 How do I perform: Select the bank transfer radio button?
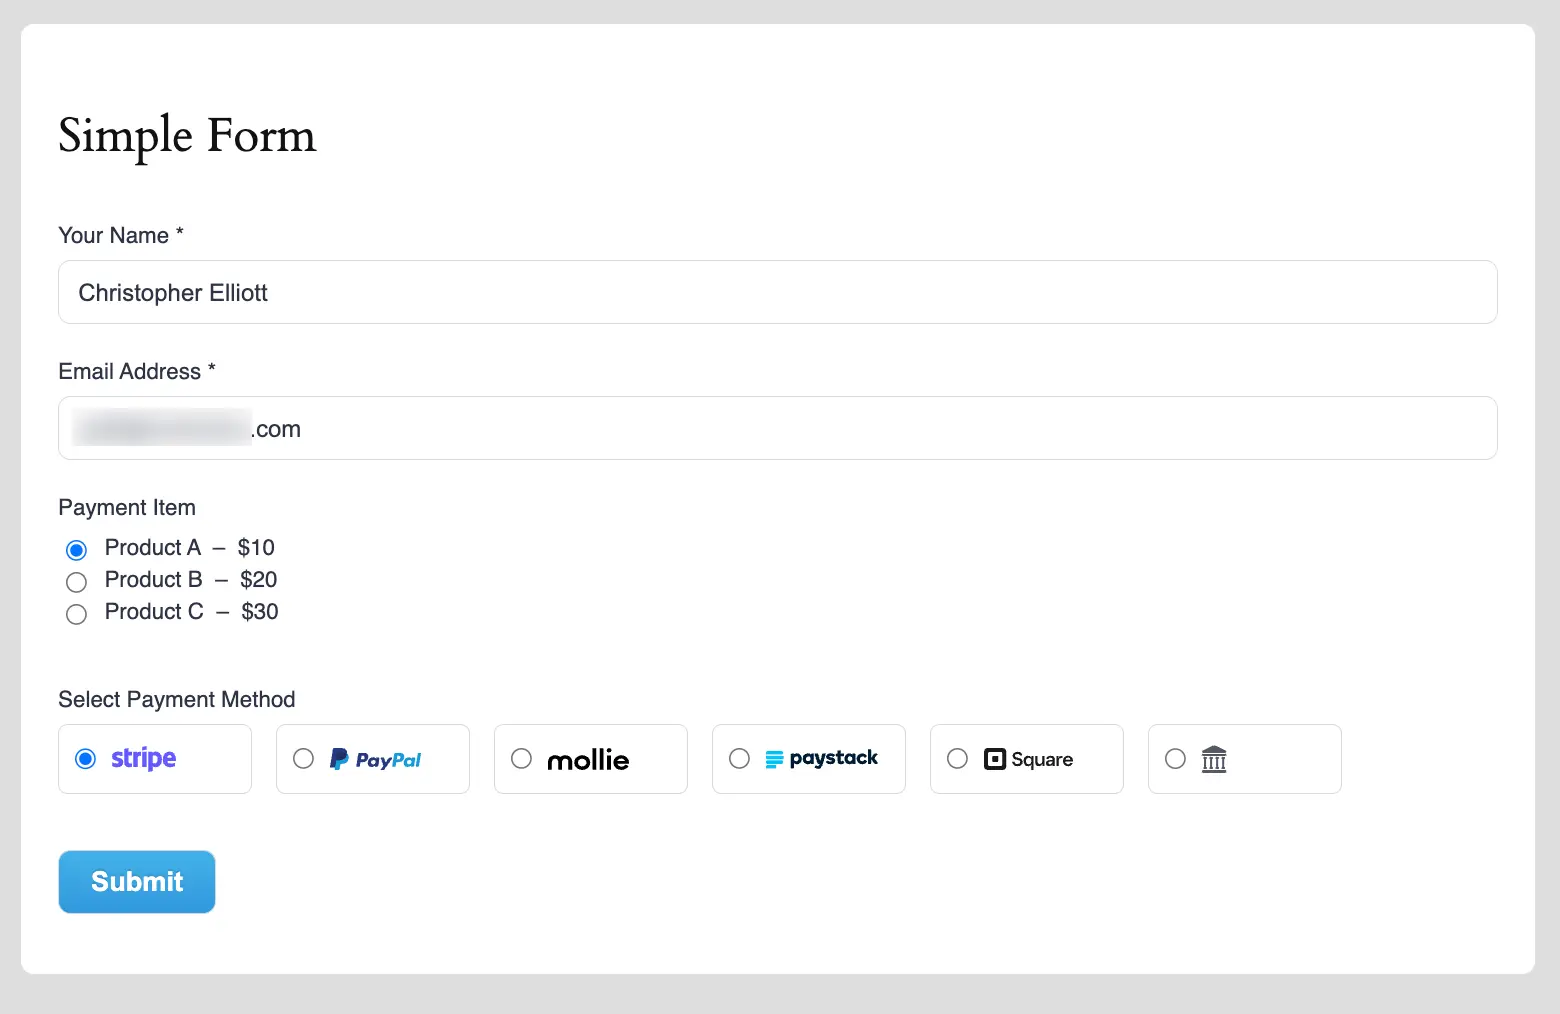coord(1175,759)
